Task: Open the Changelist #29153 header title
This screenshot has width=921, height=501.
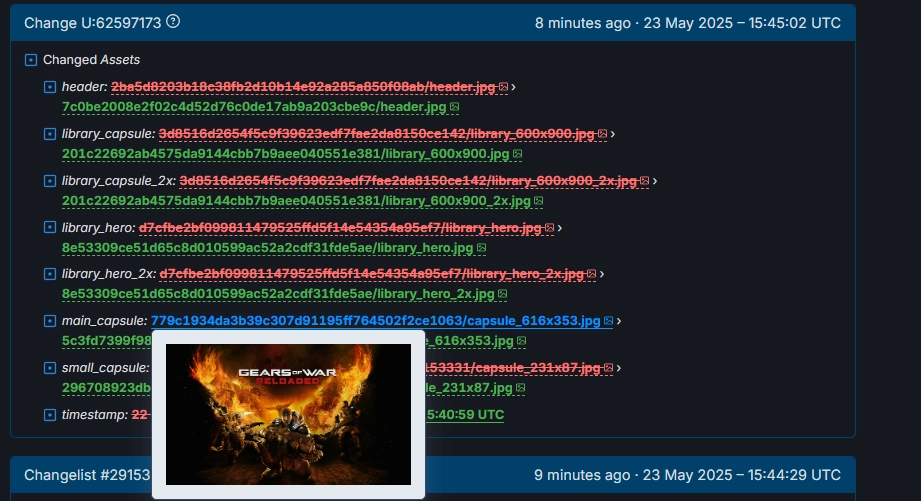Action: pos(87,475)
